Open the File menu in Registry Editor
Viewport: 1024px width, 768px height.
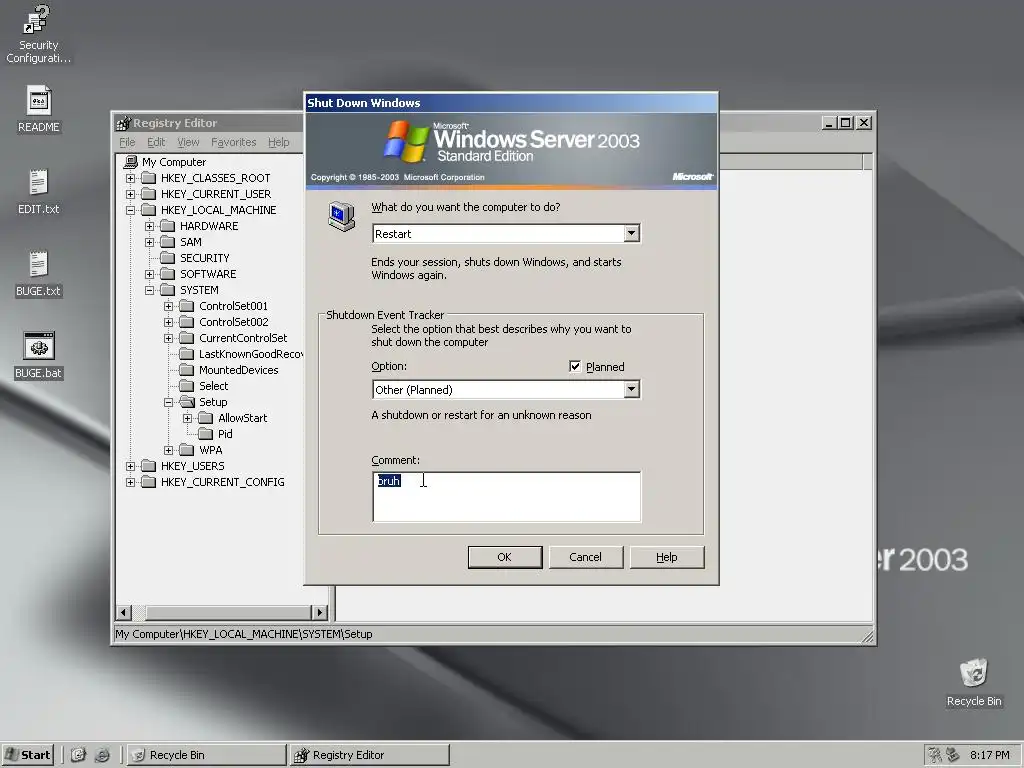tap(127, 142)
